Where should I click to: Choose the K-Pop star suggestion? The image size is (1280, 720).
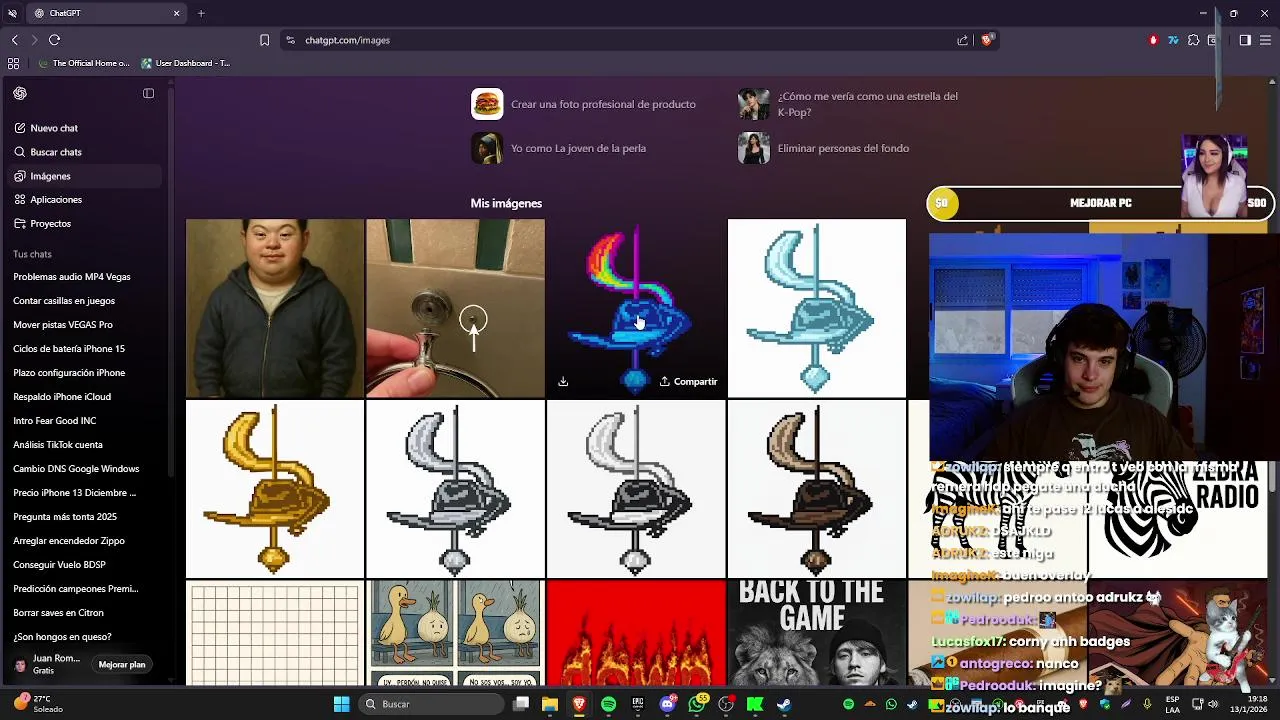coord(851,104)
